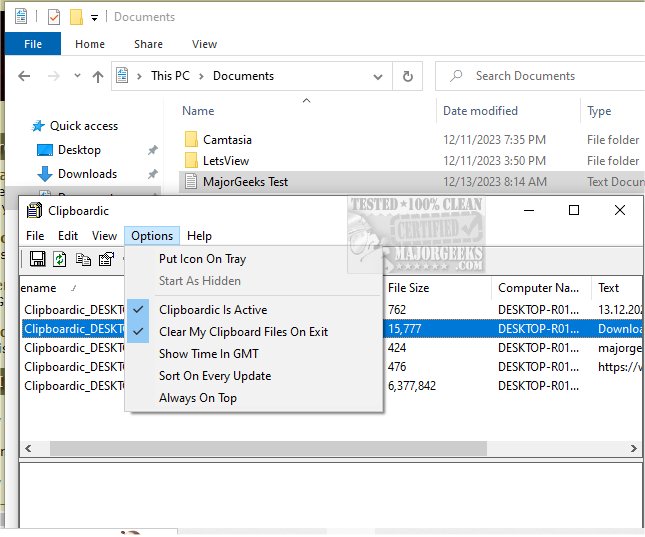645x537 pixels.
Task: Click the Clipboardic title bar app icon
Action: pyautogui.click(x=34, y=210)
